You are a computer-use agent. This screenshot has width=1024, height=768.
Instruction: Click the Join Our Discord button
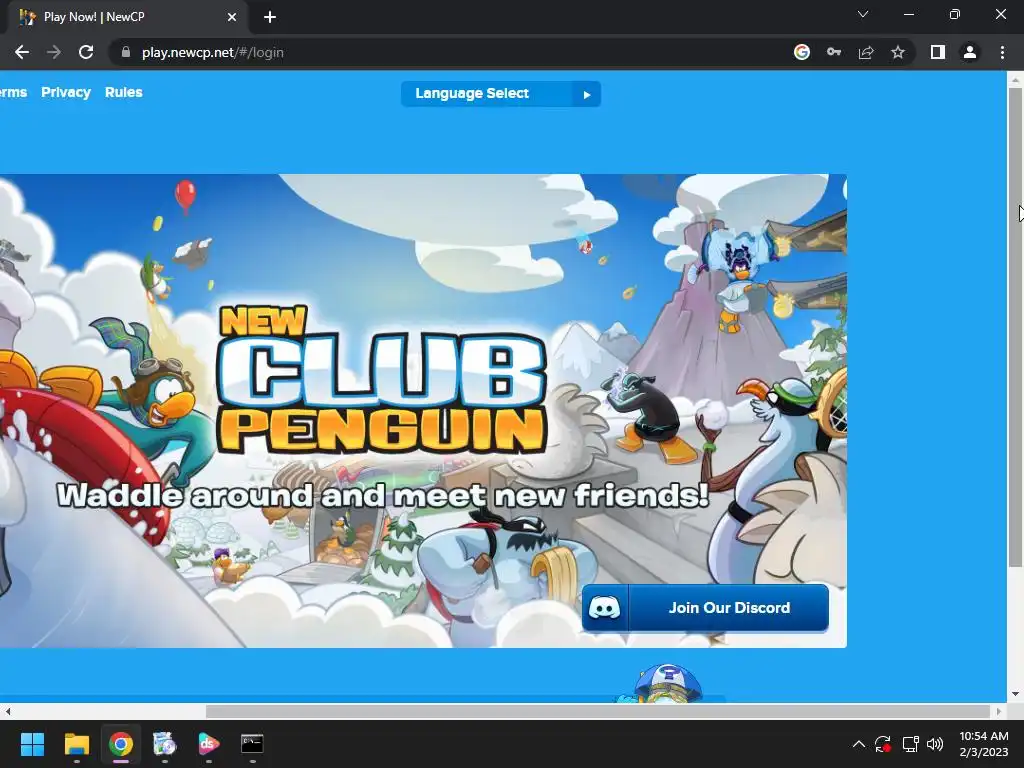click(x=705, y=608)
